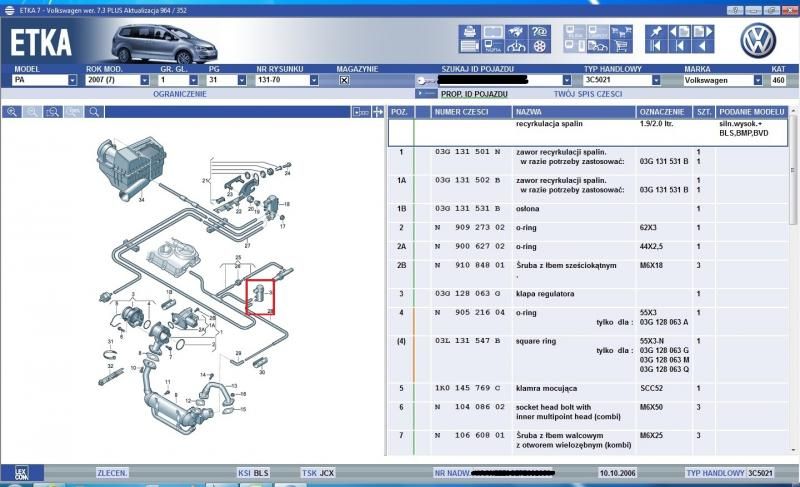Click the ETKA app icon in title bar
The height and width of the screenshot is (487, 800).
[x=9, y=10]
